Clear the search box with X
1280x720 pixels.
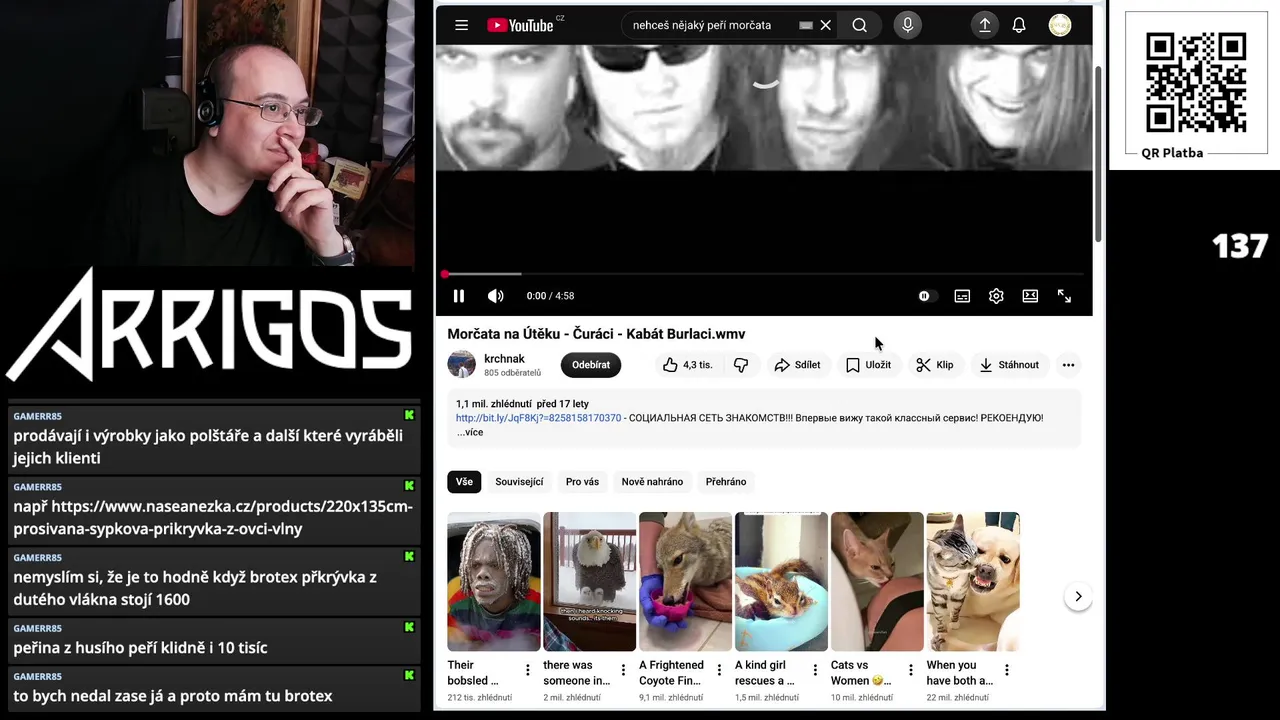pyautogui.click(x=825, y=25)
